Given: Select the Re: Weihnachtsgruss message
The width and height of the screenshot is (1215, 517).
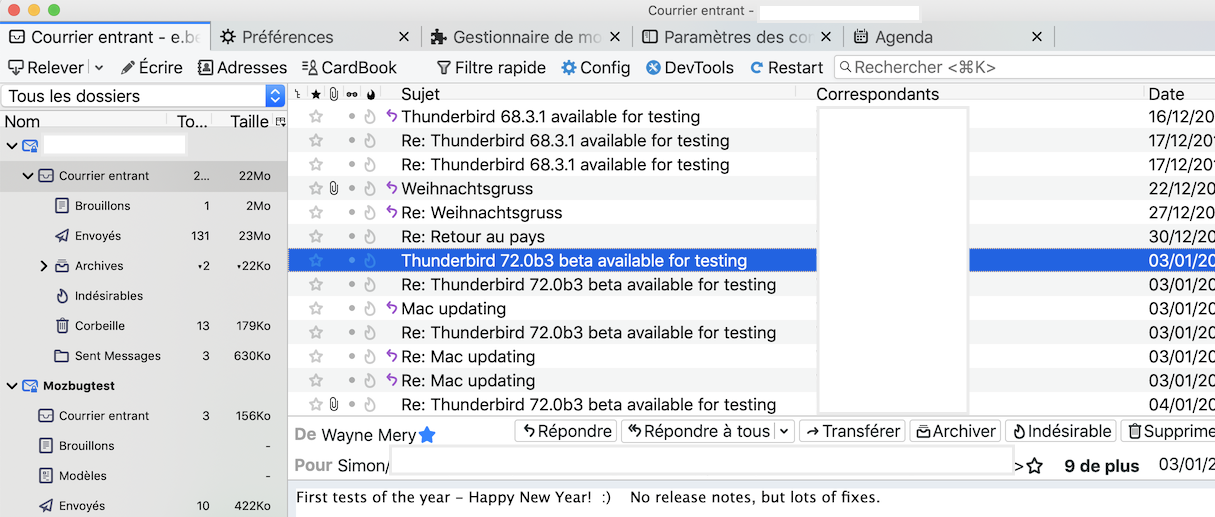Looking at the screenshot, I should click(x=481, y=213).
